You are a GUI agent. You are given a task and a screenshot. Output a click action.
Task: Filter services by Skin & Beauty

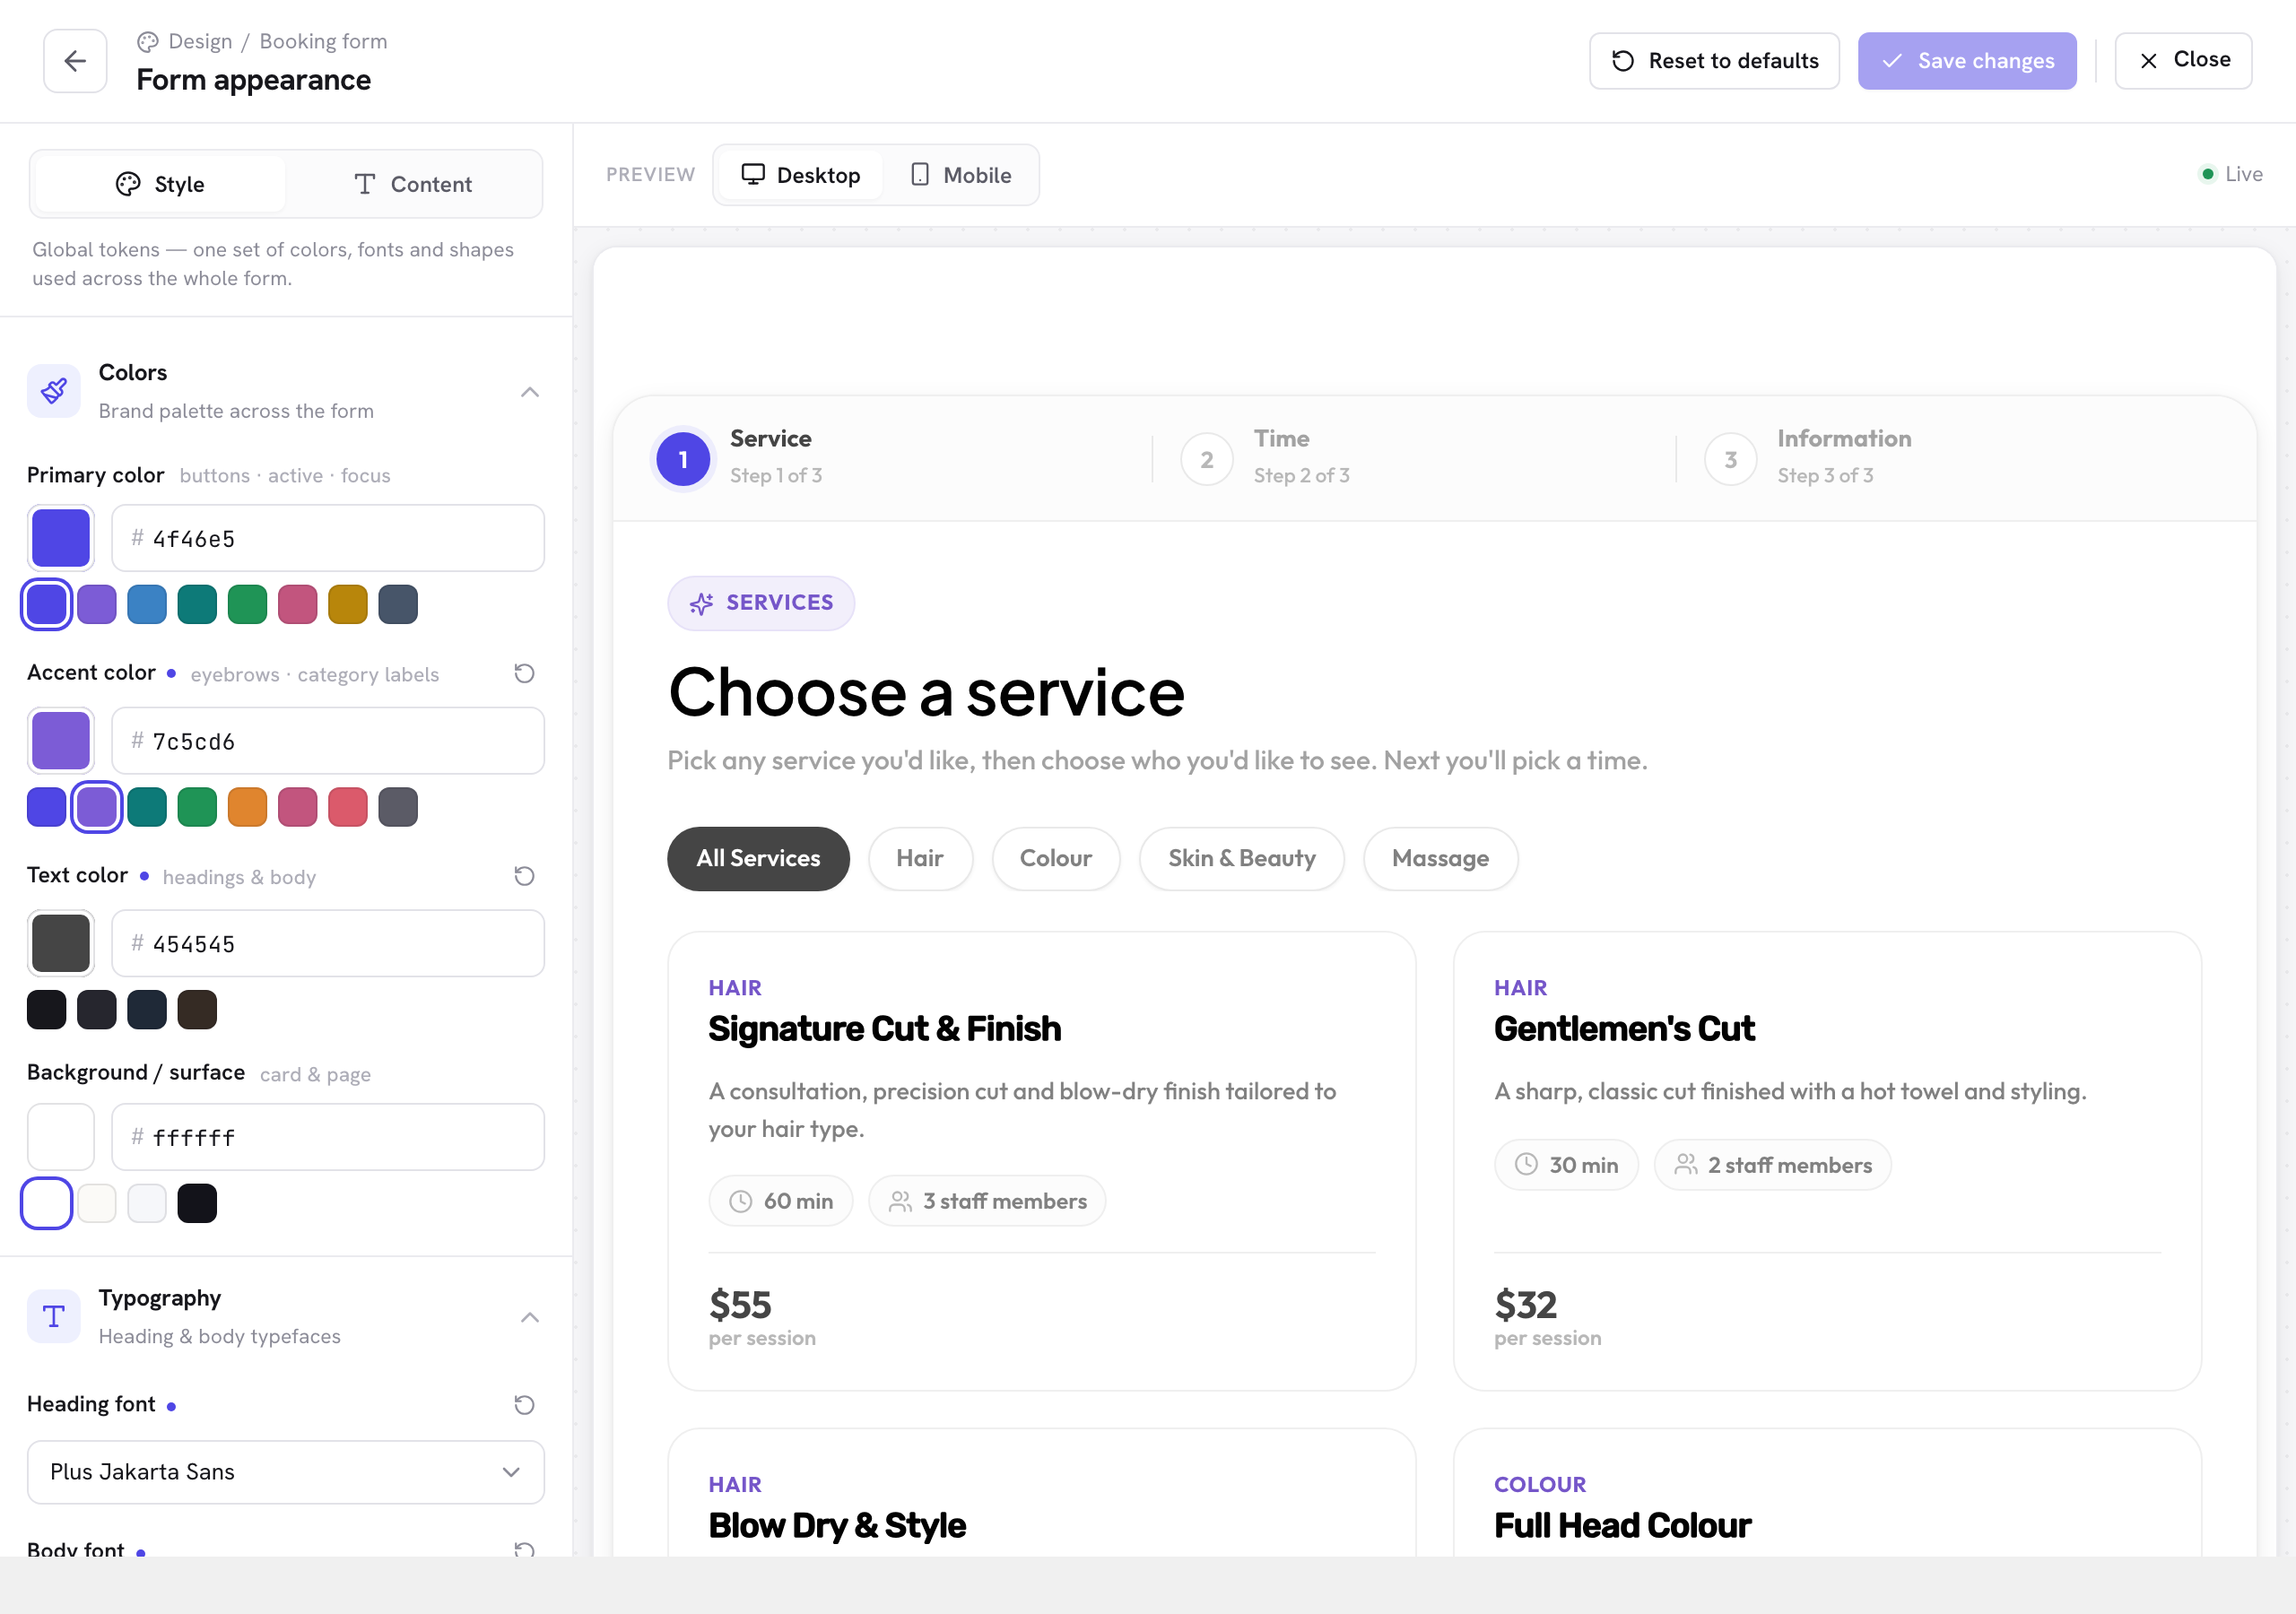(x=1242, y=858)
